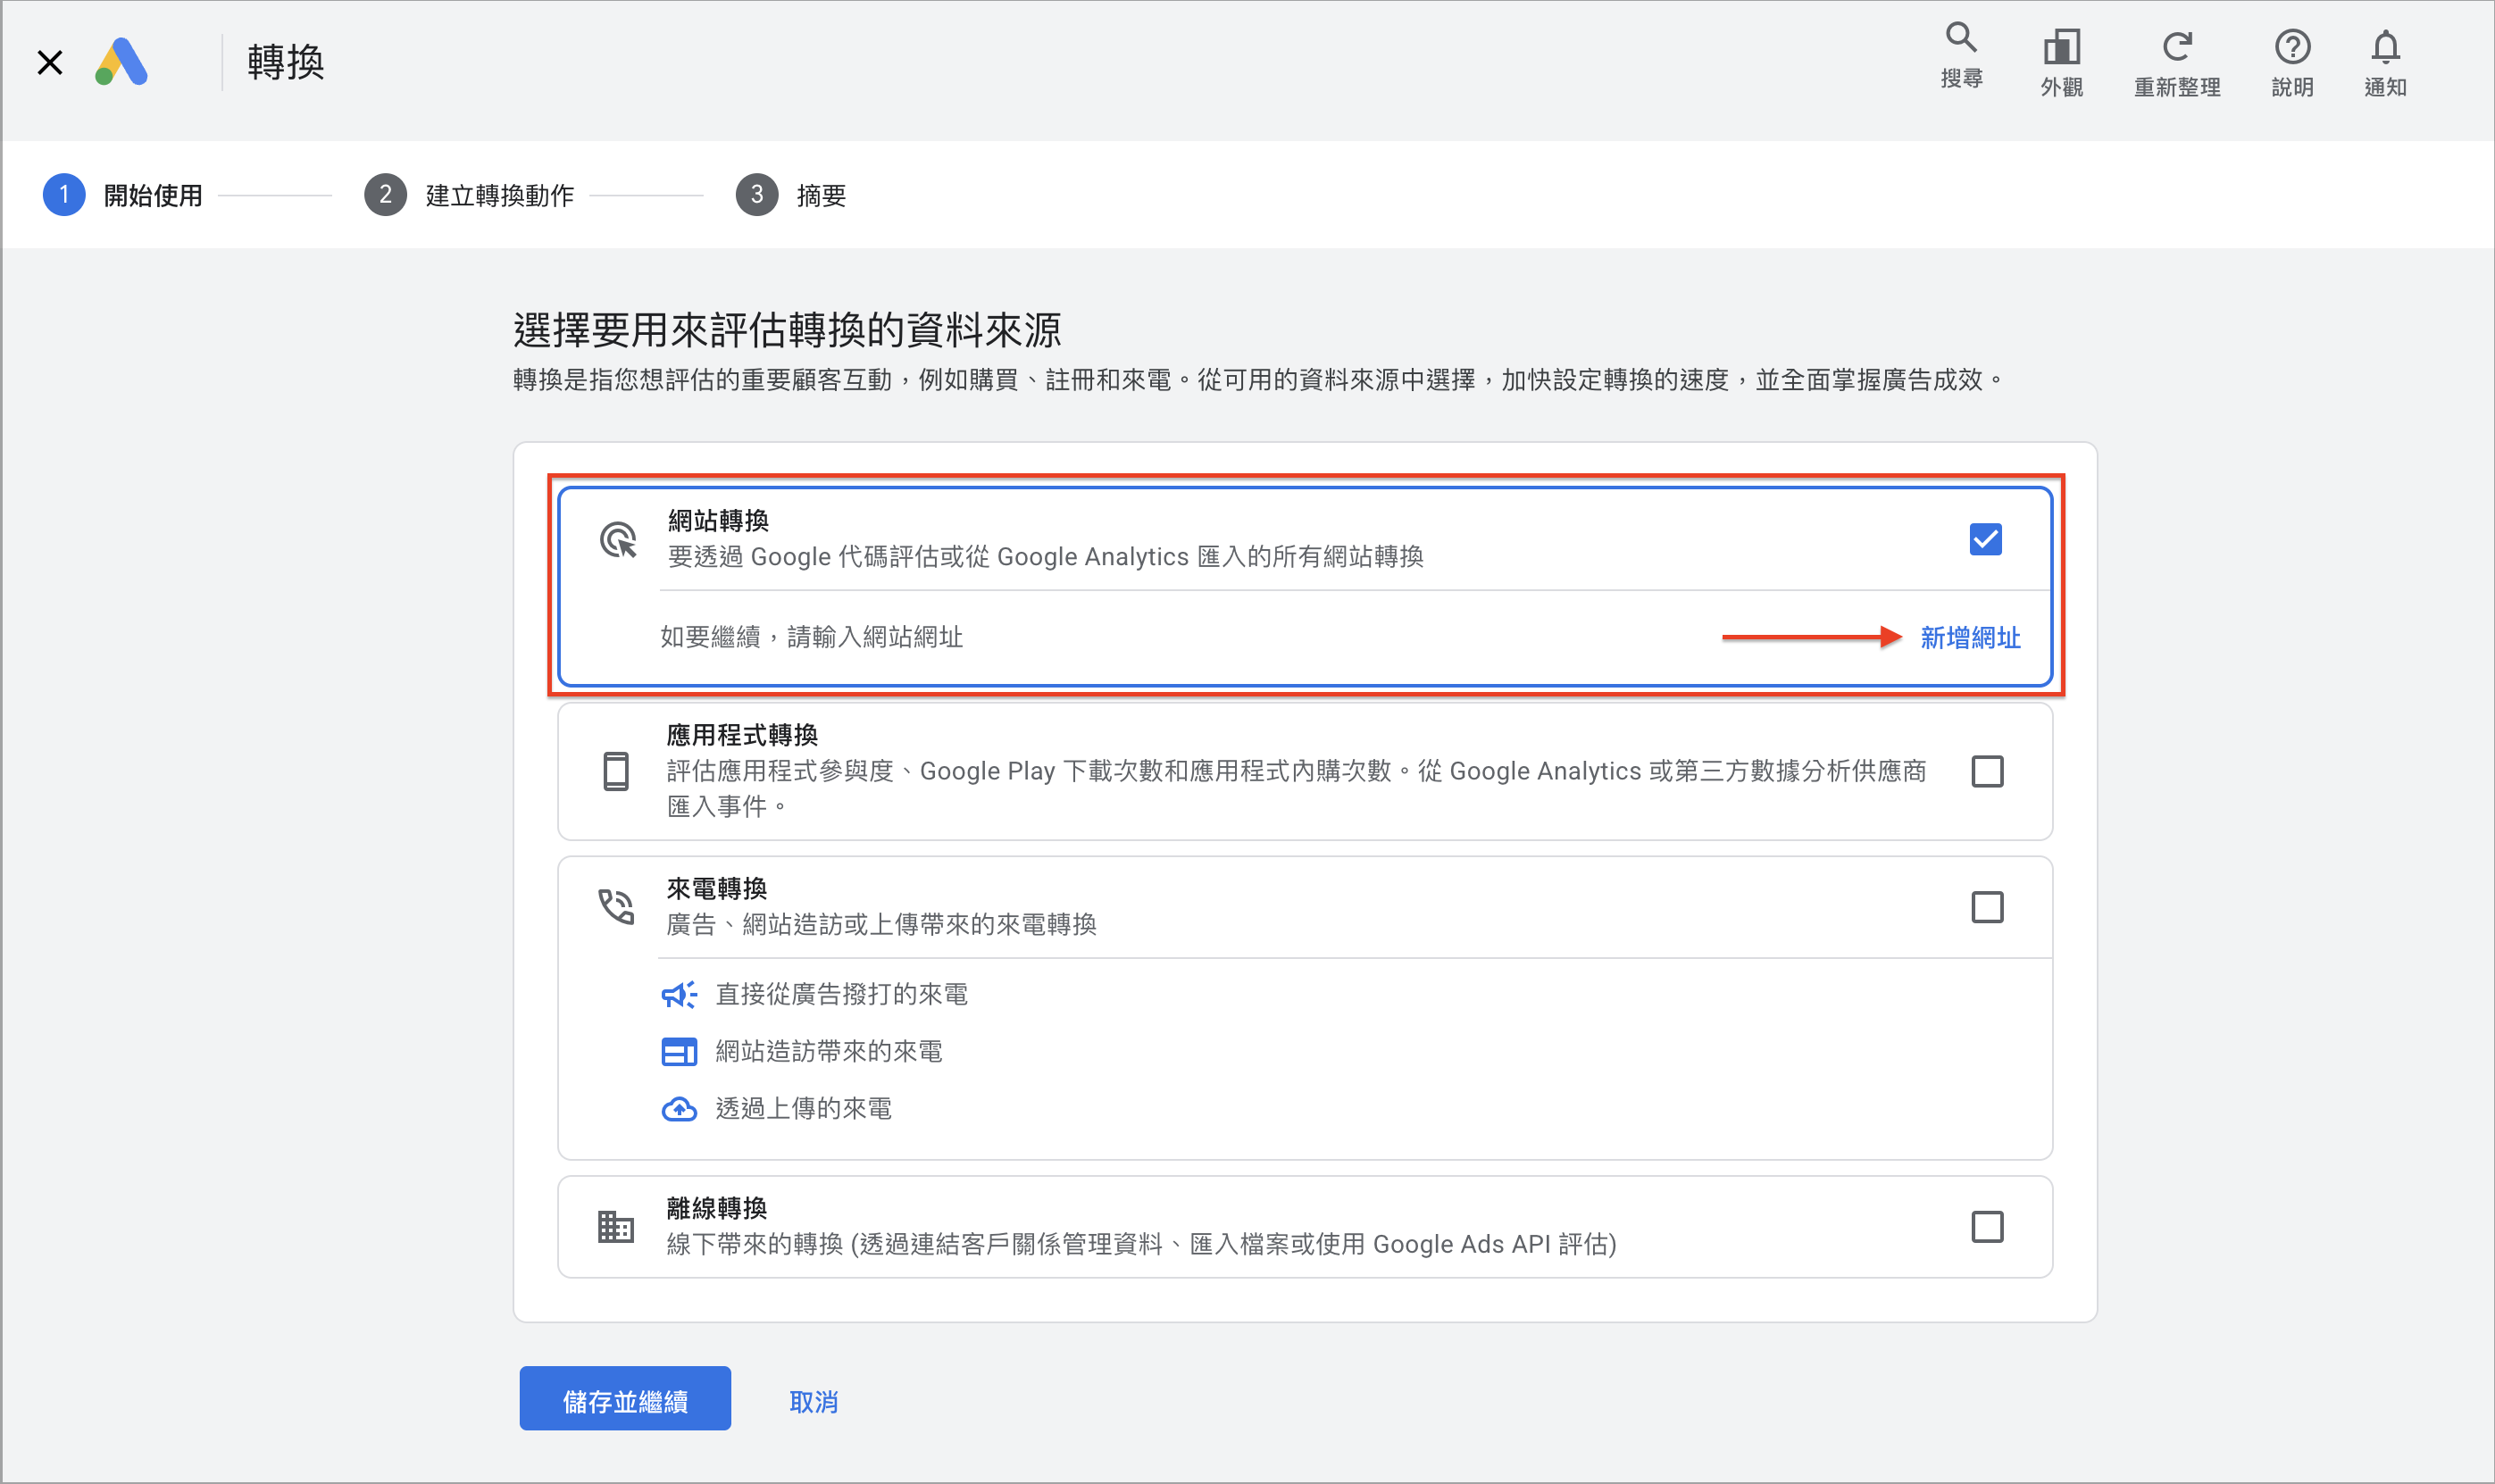Screen dimensions: 2495x1484
Task: Click the 搜尋 search magnifier icon
Action: point(1961,39)
